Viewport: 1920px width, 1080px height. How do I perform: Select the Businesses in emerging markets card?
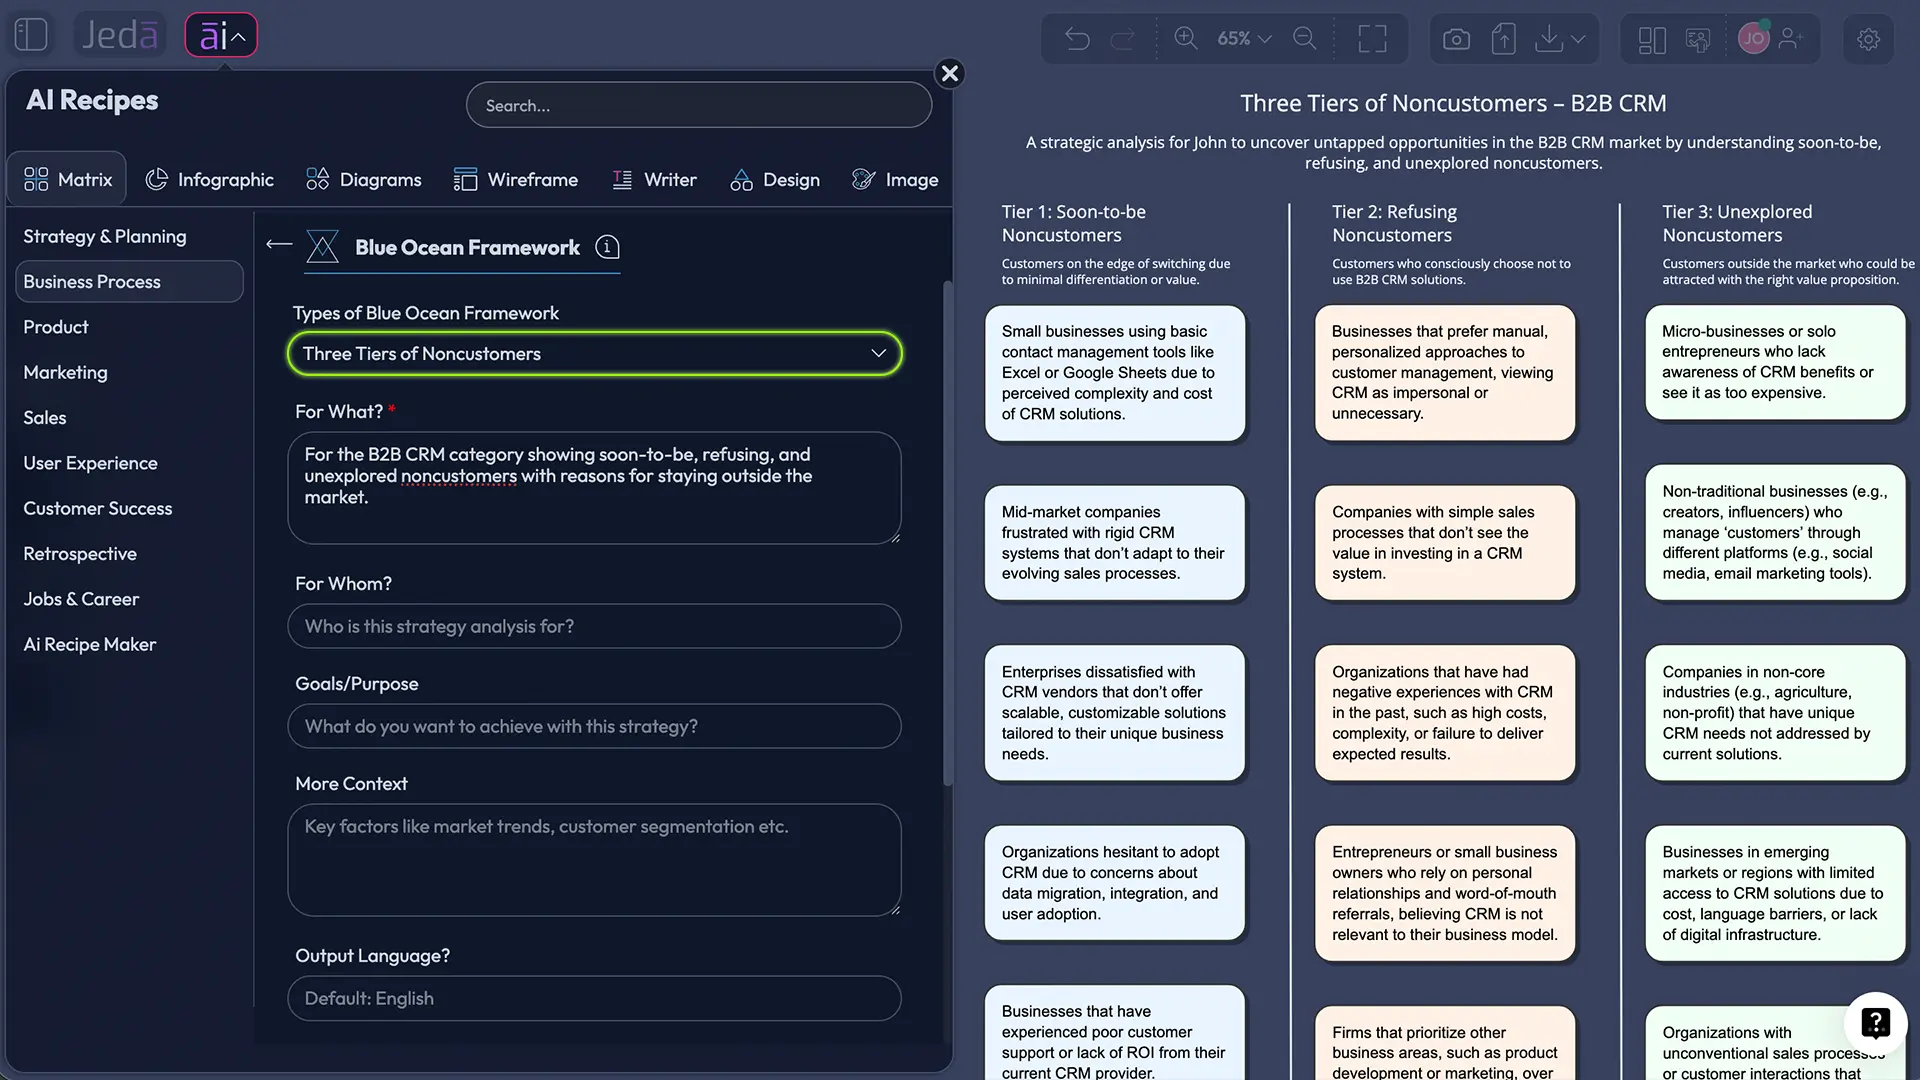pos(1775,893)
